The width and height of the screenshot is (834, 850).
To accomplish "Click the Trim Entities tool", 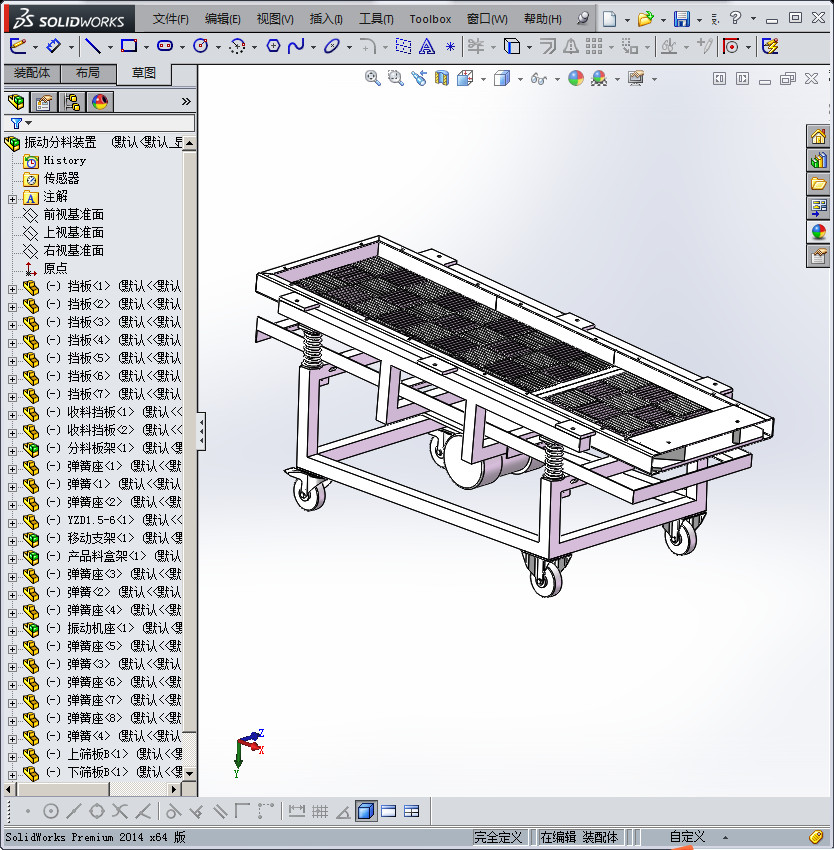I will 476,47.
